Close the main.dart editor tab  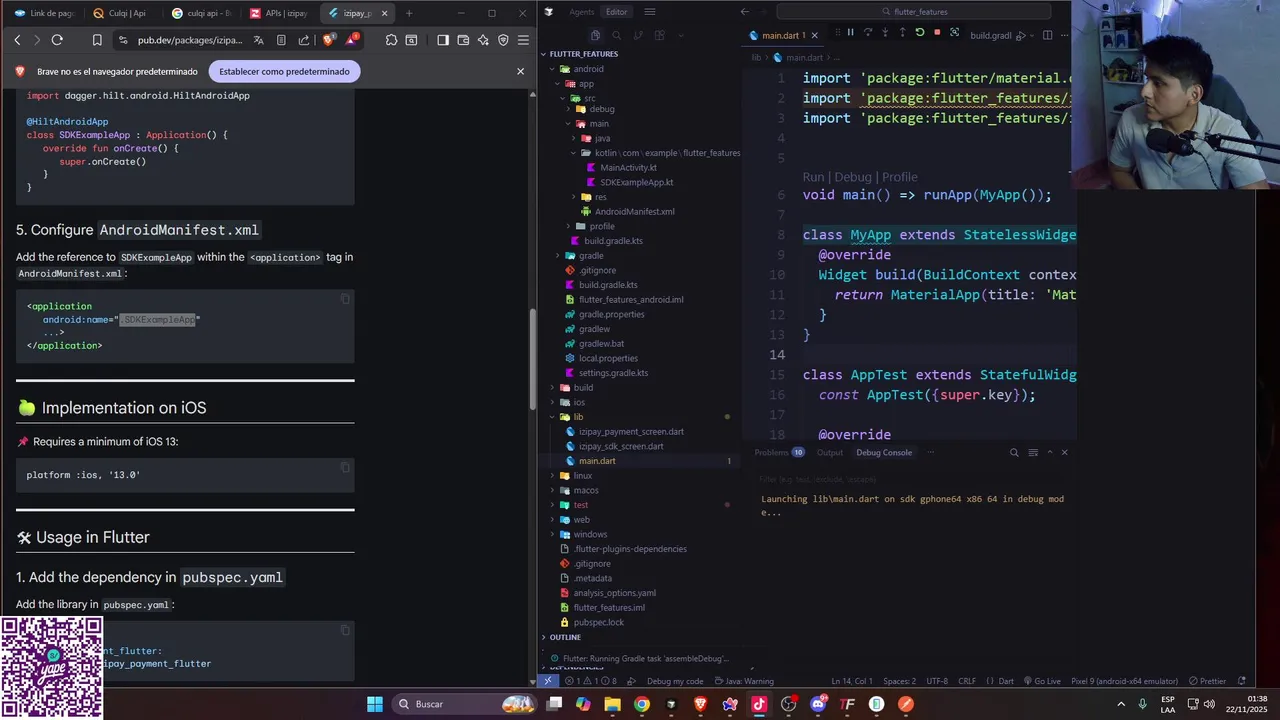814,35
